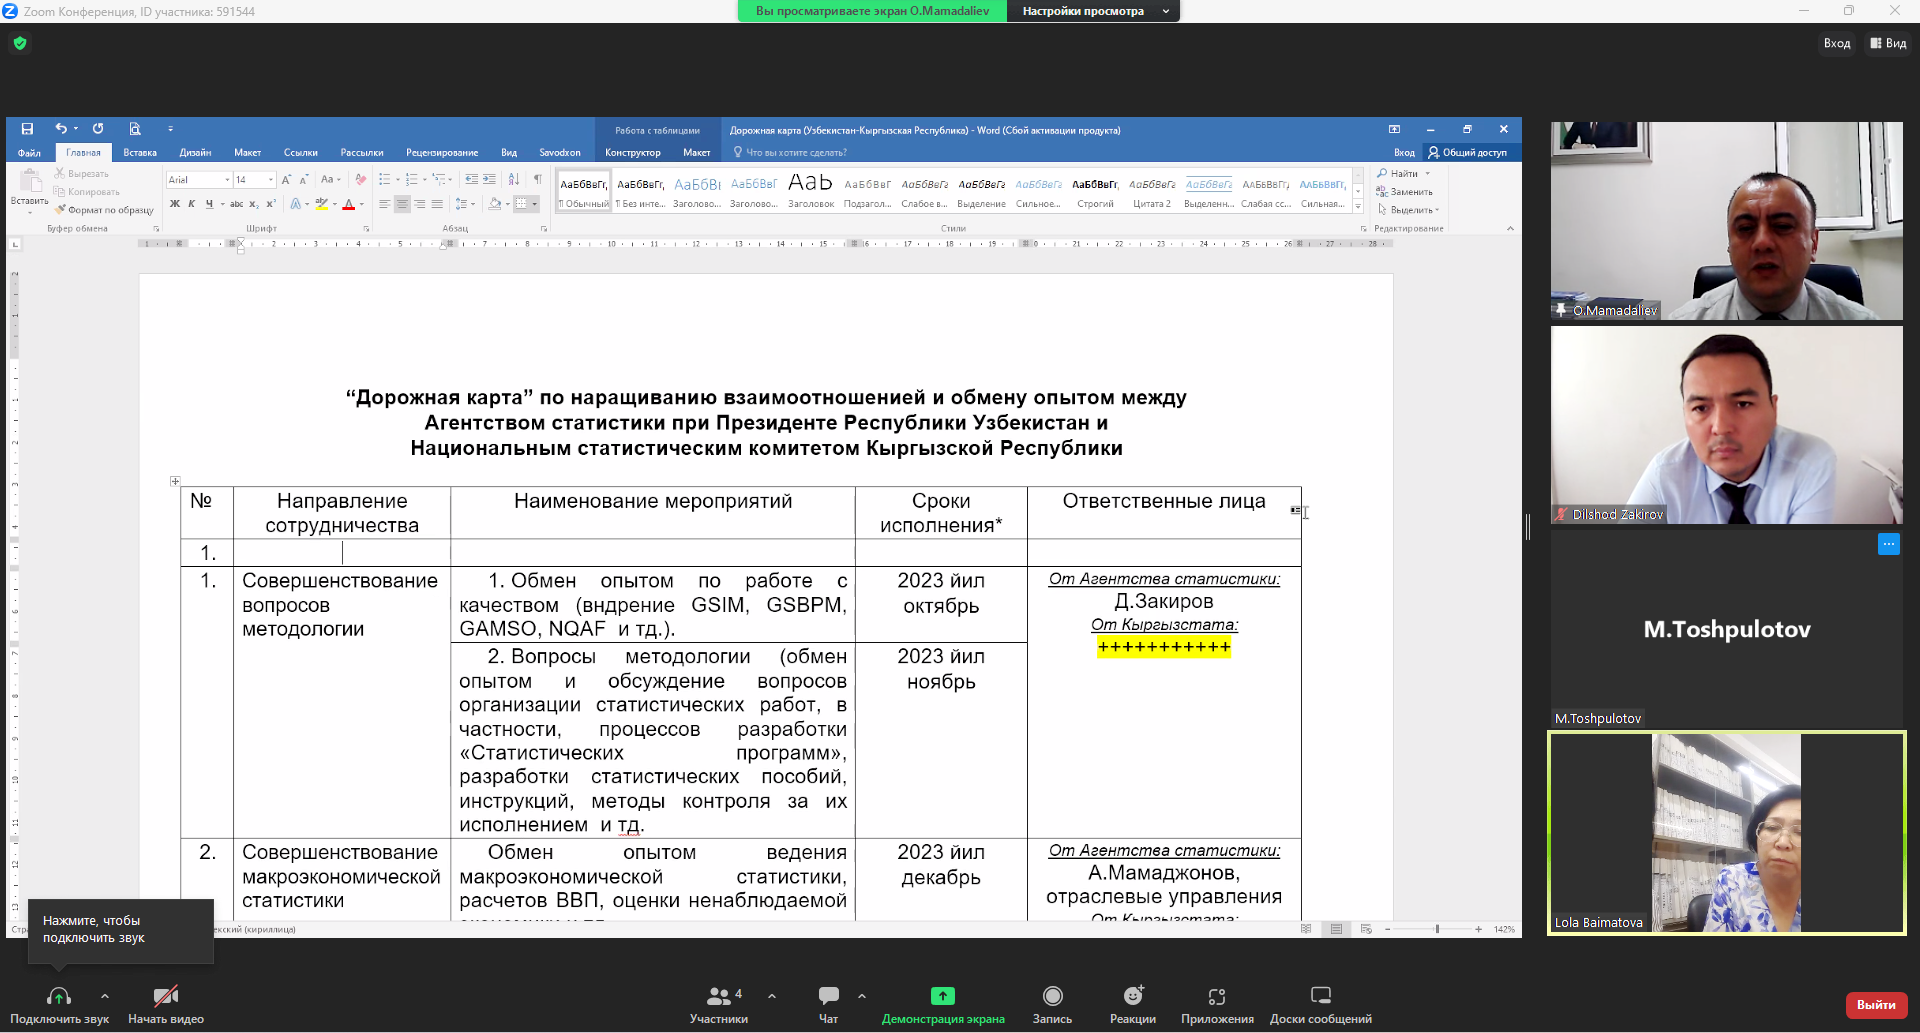Click the Демонстрация экрана share icon
This screenshot has height=1033, width=1920.
(x=942, y=996)
